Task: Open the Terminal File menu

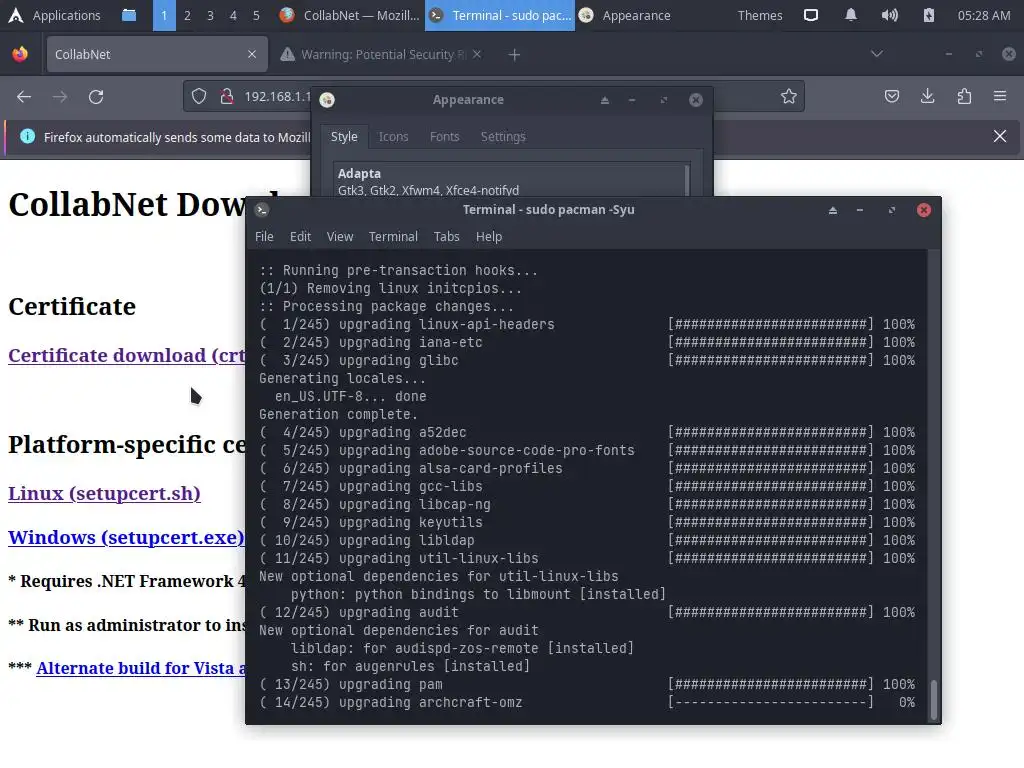Action: [x=264, y=236]
